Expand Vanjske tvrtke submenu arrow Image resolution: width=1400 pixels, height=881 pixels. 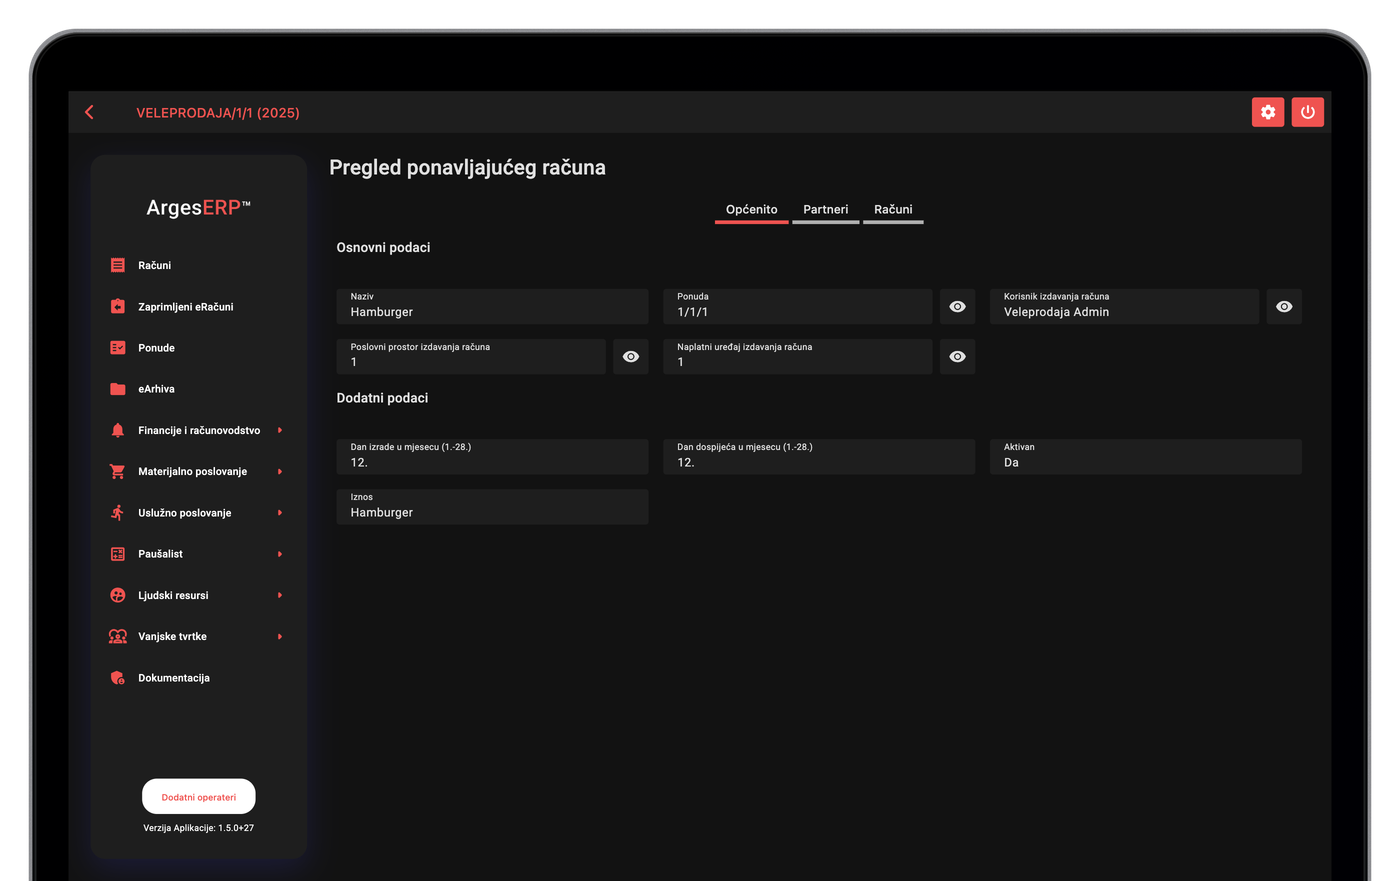point(280,636)
